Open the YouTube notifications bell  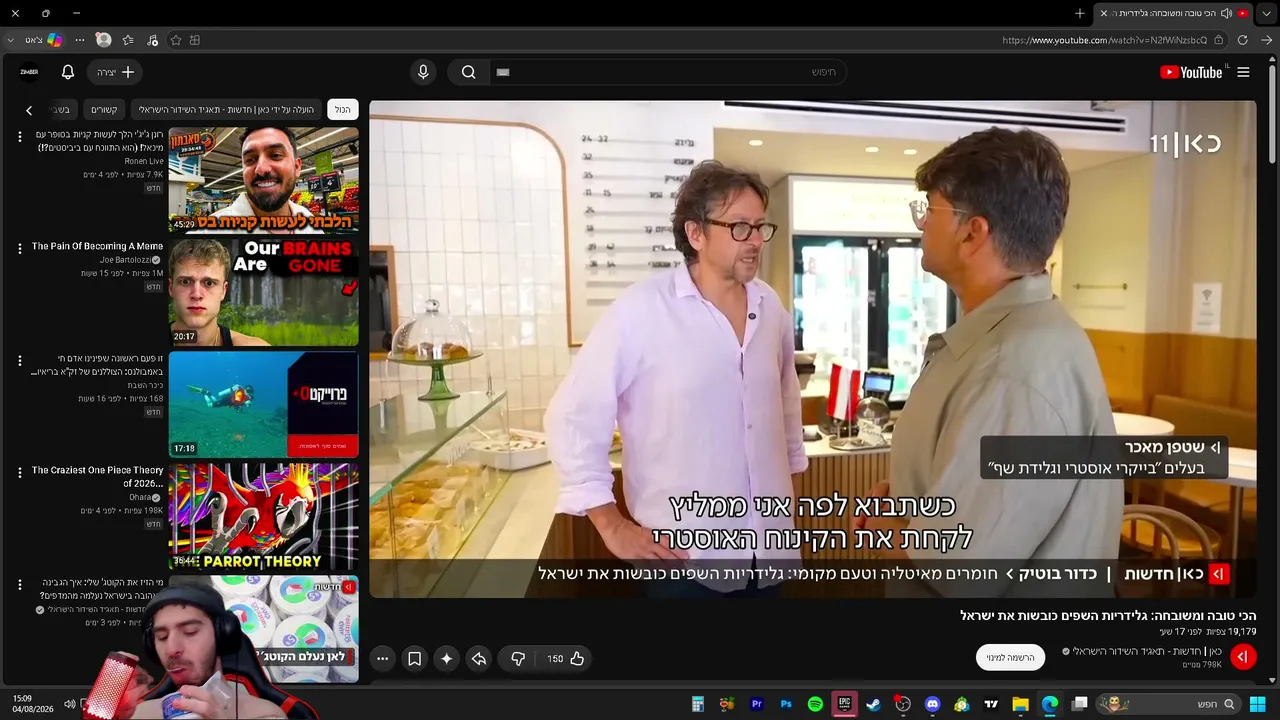(x=68, y=72)
